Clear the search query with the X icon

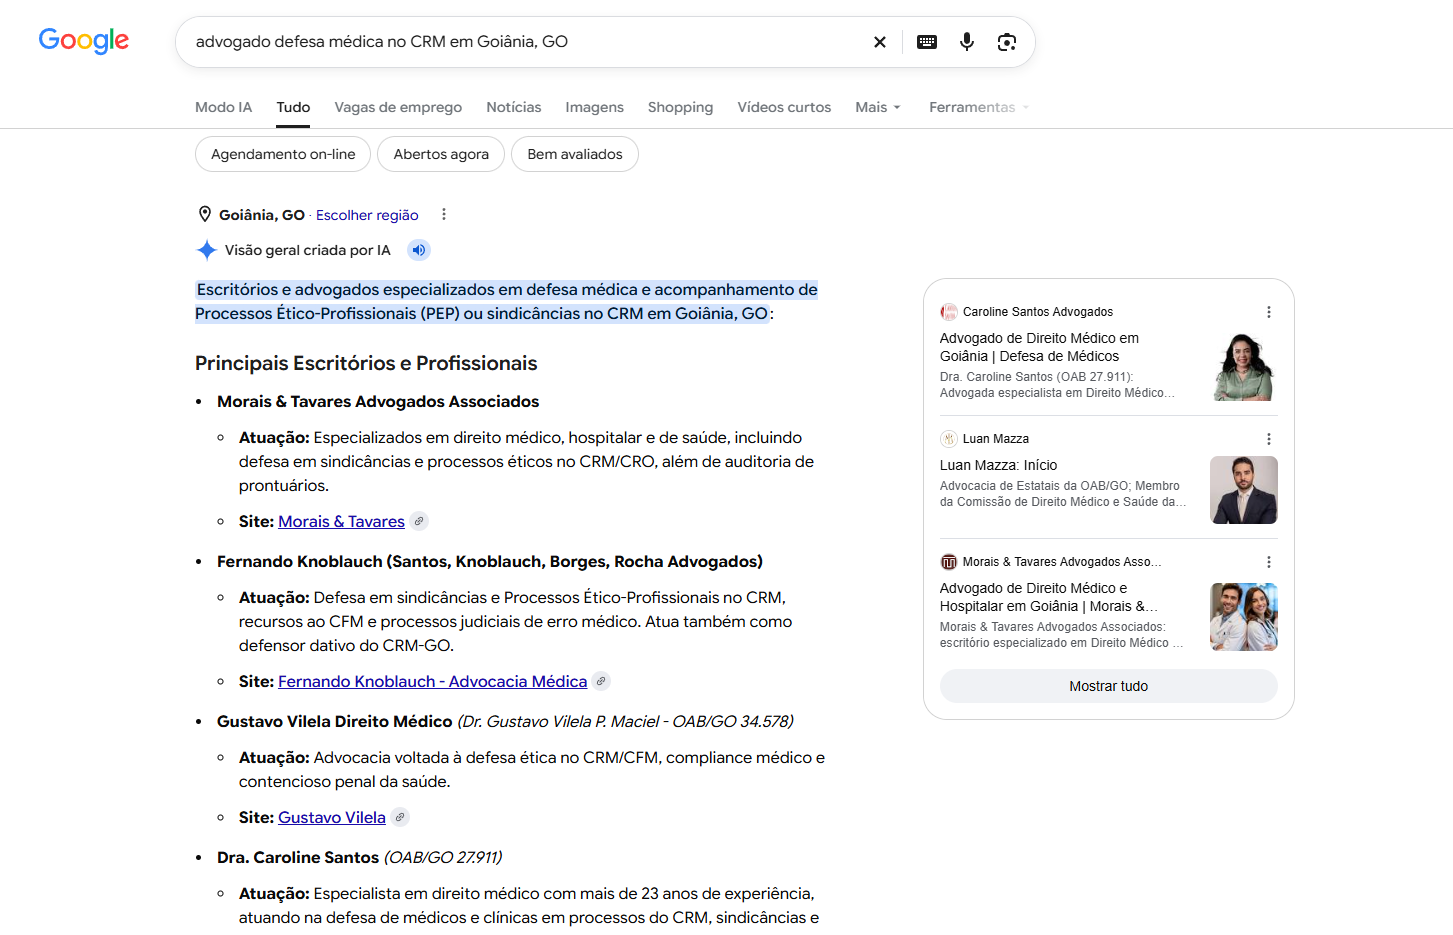coord(880,42)
